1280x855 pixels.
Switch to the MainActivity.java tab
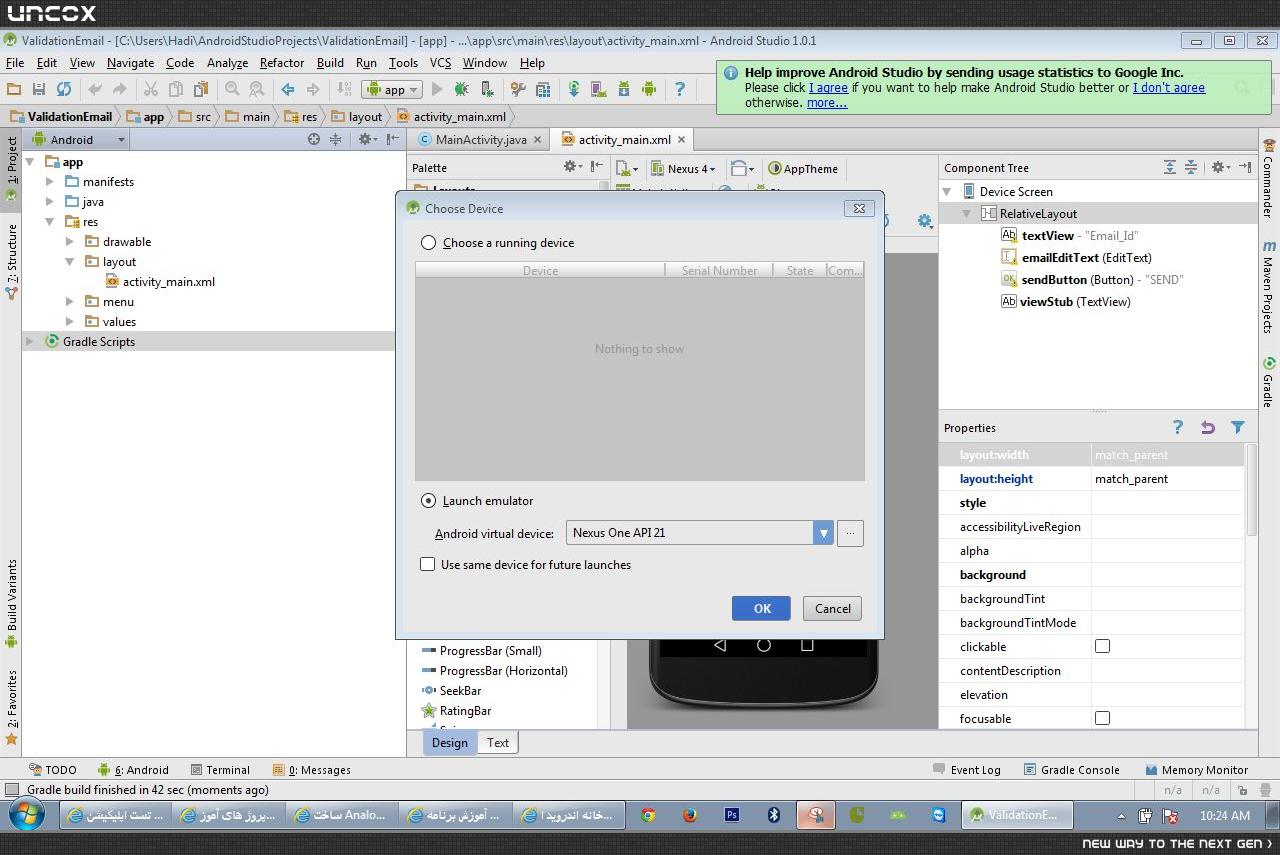(x=480, y=139)
